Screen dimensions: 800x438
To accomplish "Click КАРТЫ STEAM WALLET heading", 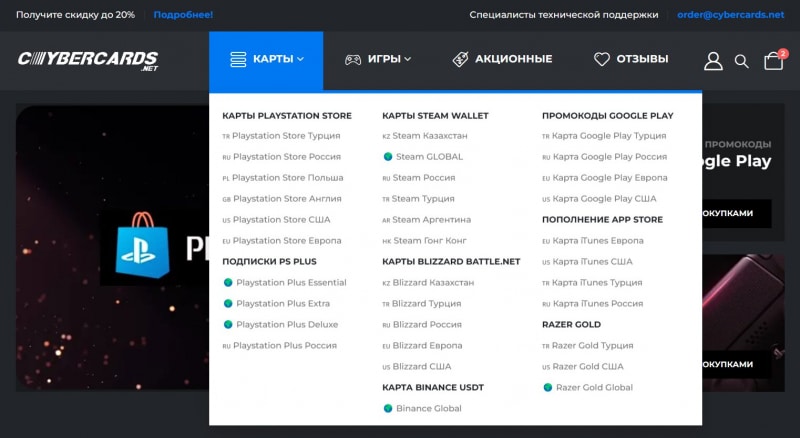I will tap(435, 116).
